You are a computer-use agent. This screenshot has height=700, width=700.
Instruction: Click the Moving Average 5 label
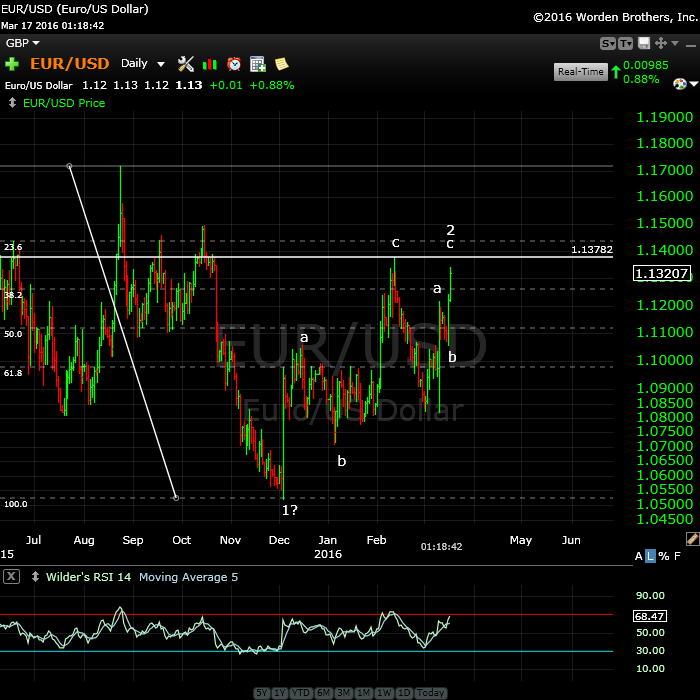click(x=188, y=577)
